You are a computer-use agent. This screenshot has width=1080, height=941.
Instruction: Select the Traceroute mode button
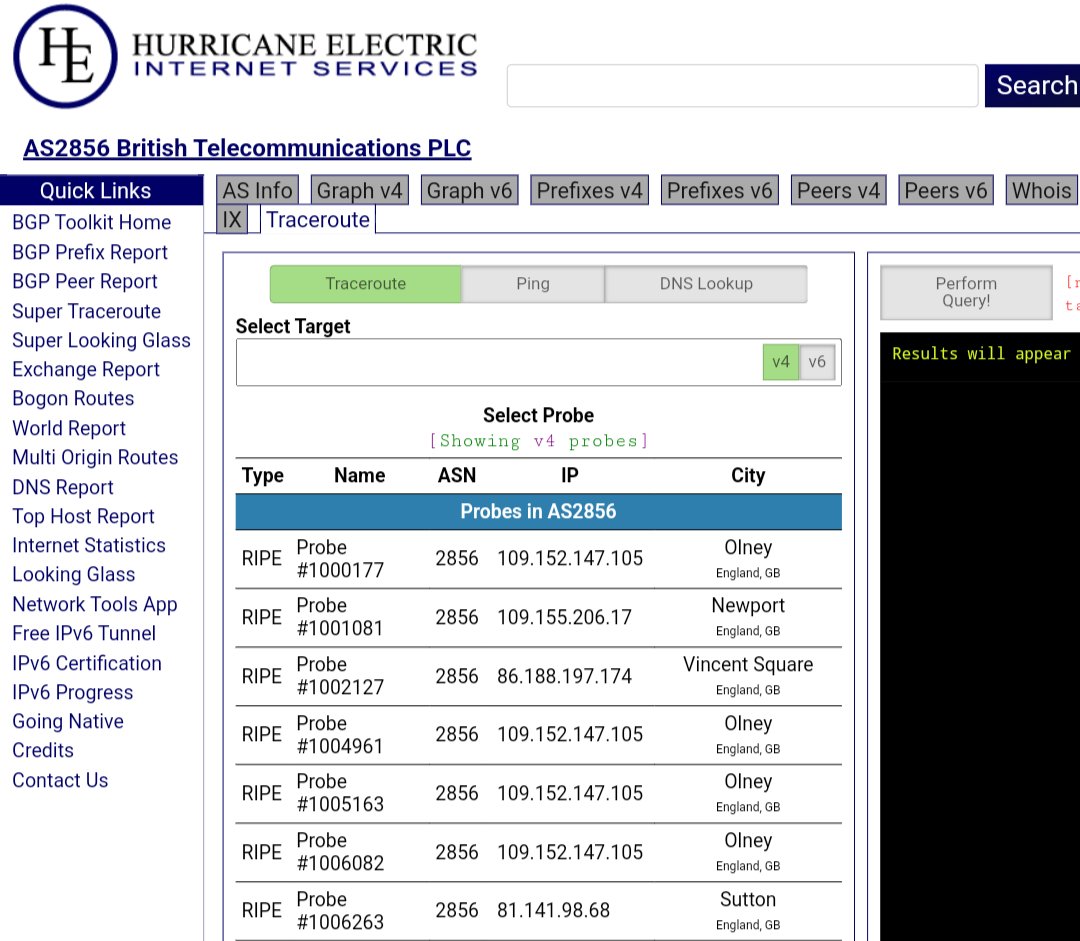point(365,284)
